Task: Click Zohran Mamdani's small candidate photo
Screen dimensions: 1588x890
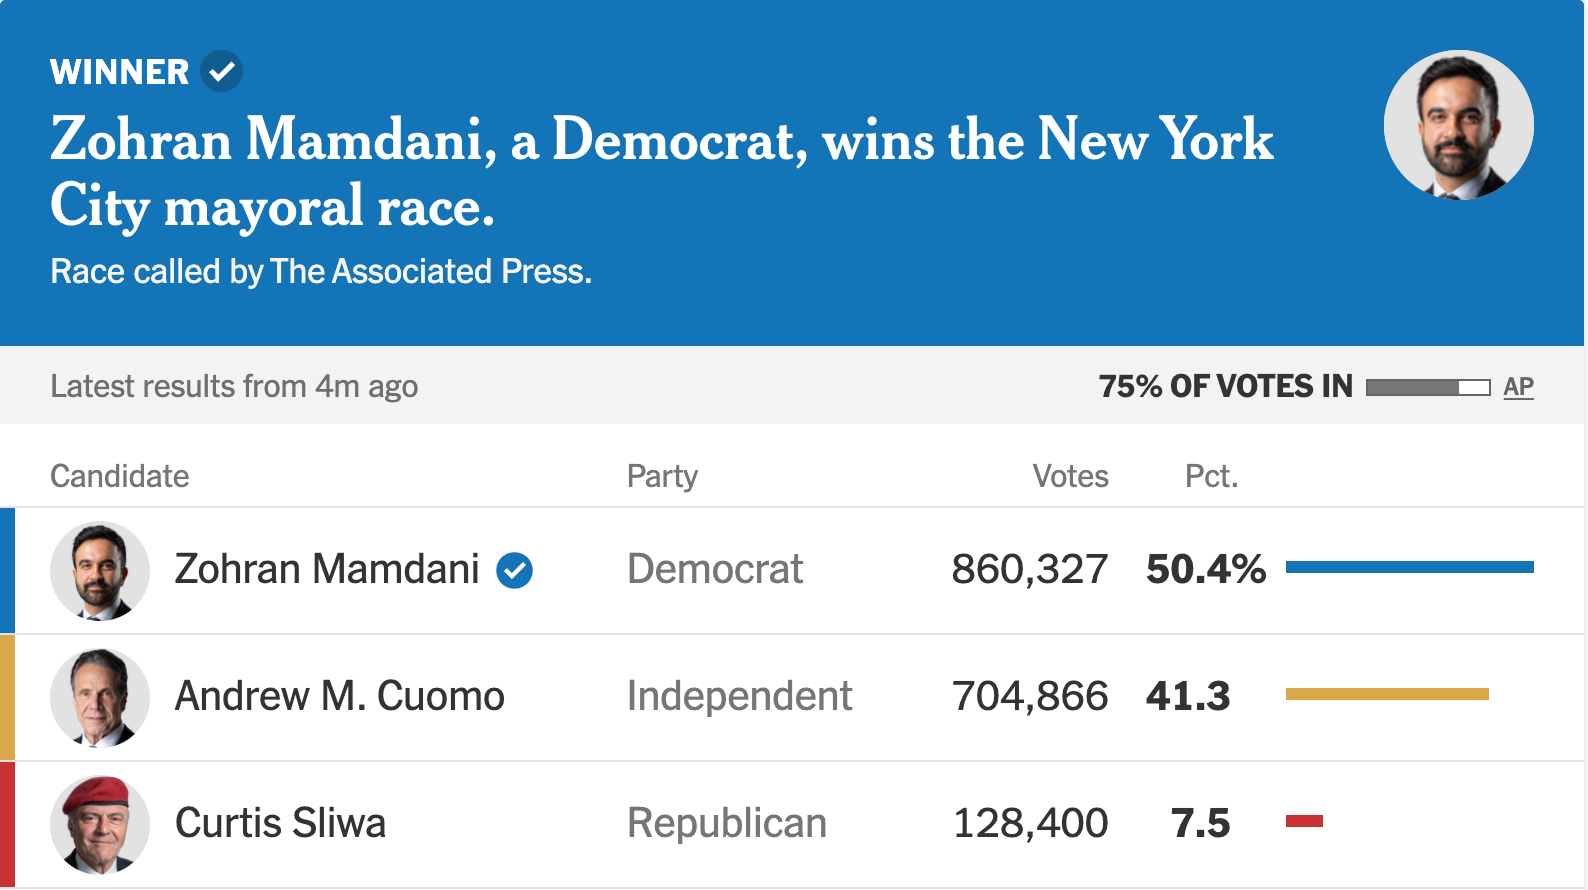Action: click(100, 571)
